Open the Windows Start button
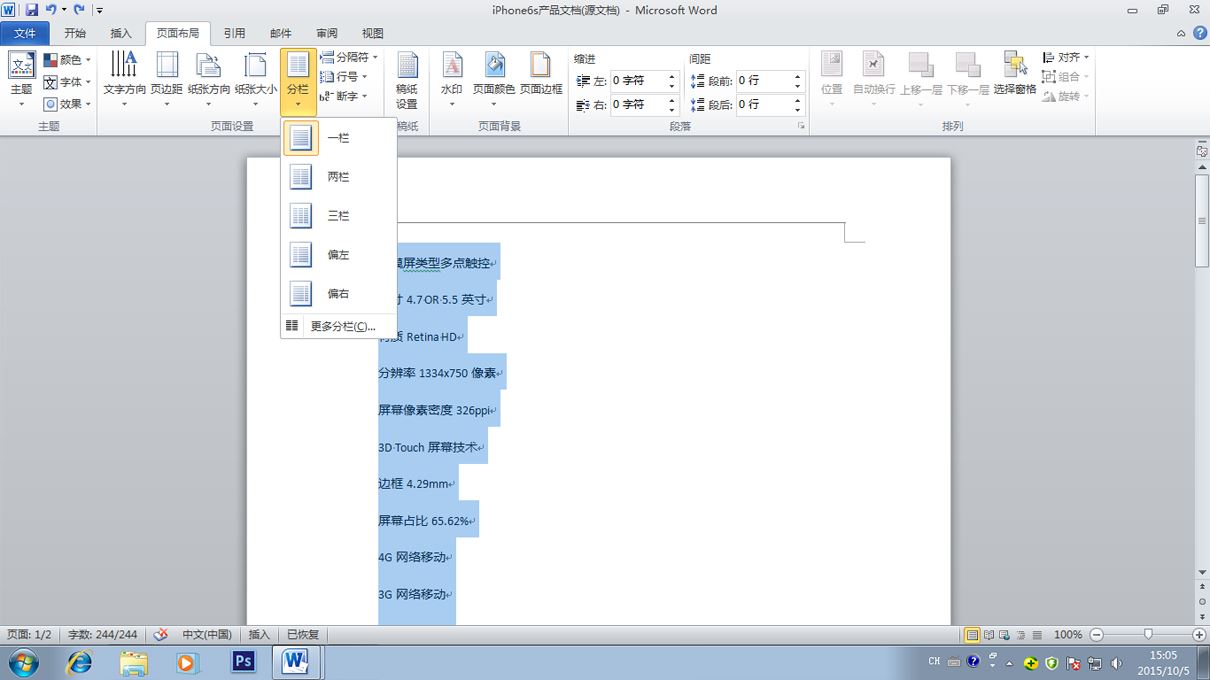This screenshot has width=1210, height=680. (22, 662)
